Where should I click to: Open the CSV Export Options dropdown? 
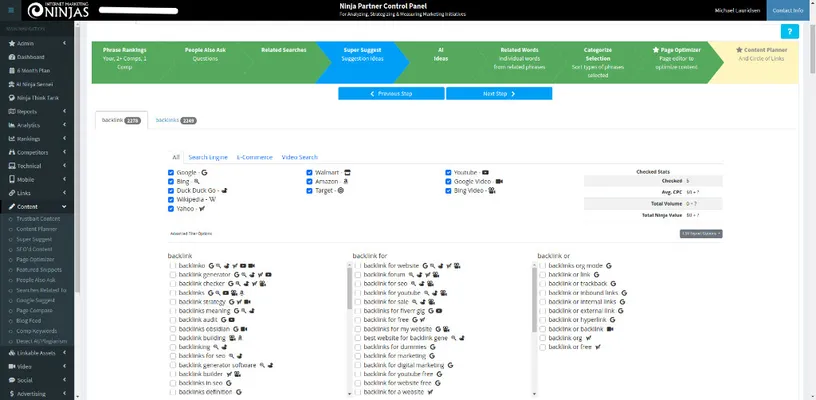(700, 233)
